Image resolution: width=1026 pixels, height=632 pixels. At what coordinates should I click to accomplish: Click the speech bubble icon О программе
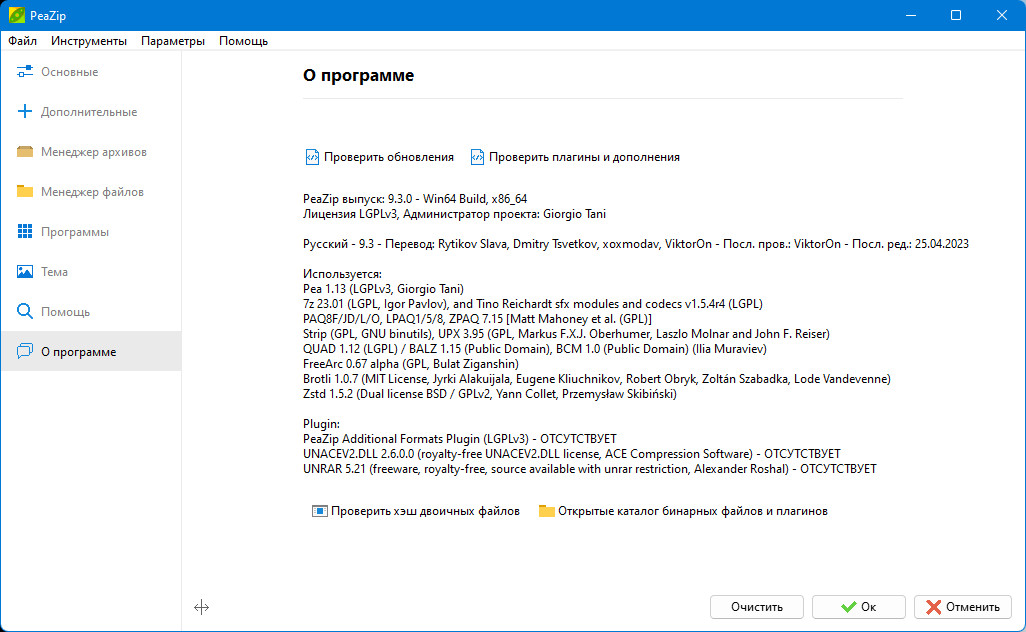[x=25, y=351]
